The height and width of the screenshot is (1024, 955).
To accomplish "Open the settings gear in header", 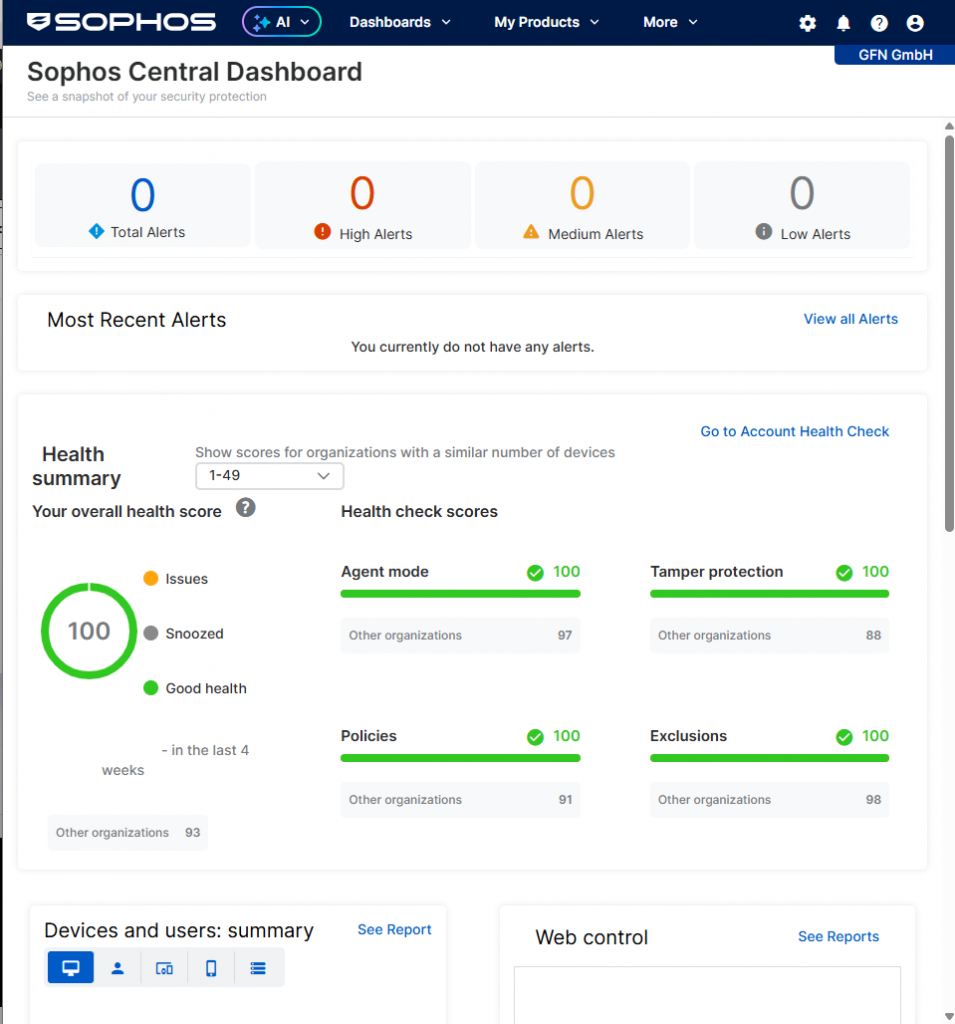I will (x=807, y=23).
